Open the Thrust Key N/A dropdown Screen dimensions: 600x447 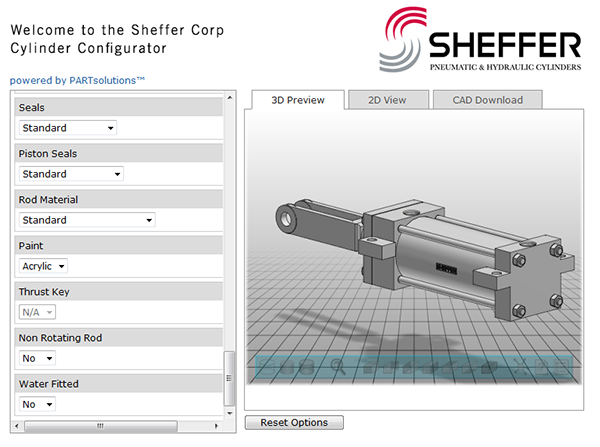coord(37,312)
